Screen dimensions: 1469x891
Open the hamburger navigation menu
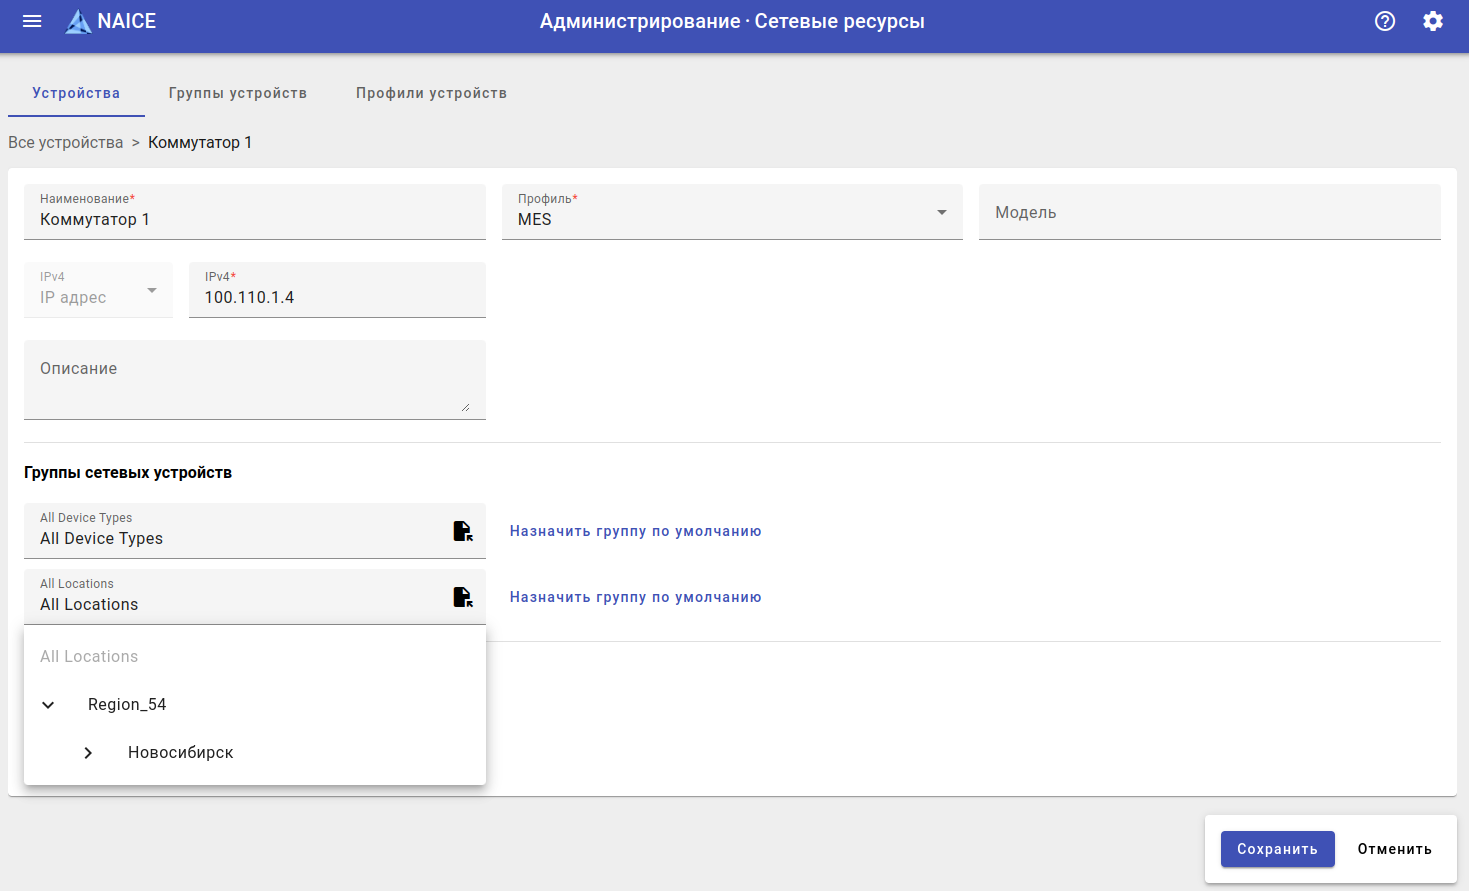pyautogui.click(x=32, y=21)
